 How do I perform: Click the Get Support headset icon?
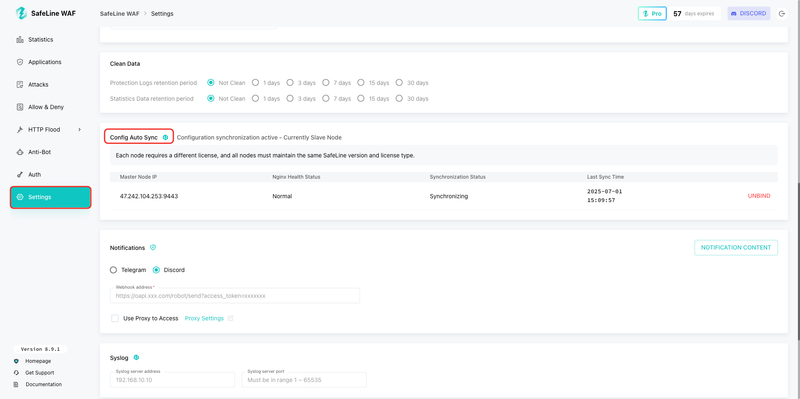16,373
